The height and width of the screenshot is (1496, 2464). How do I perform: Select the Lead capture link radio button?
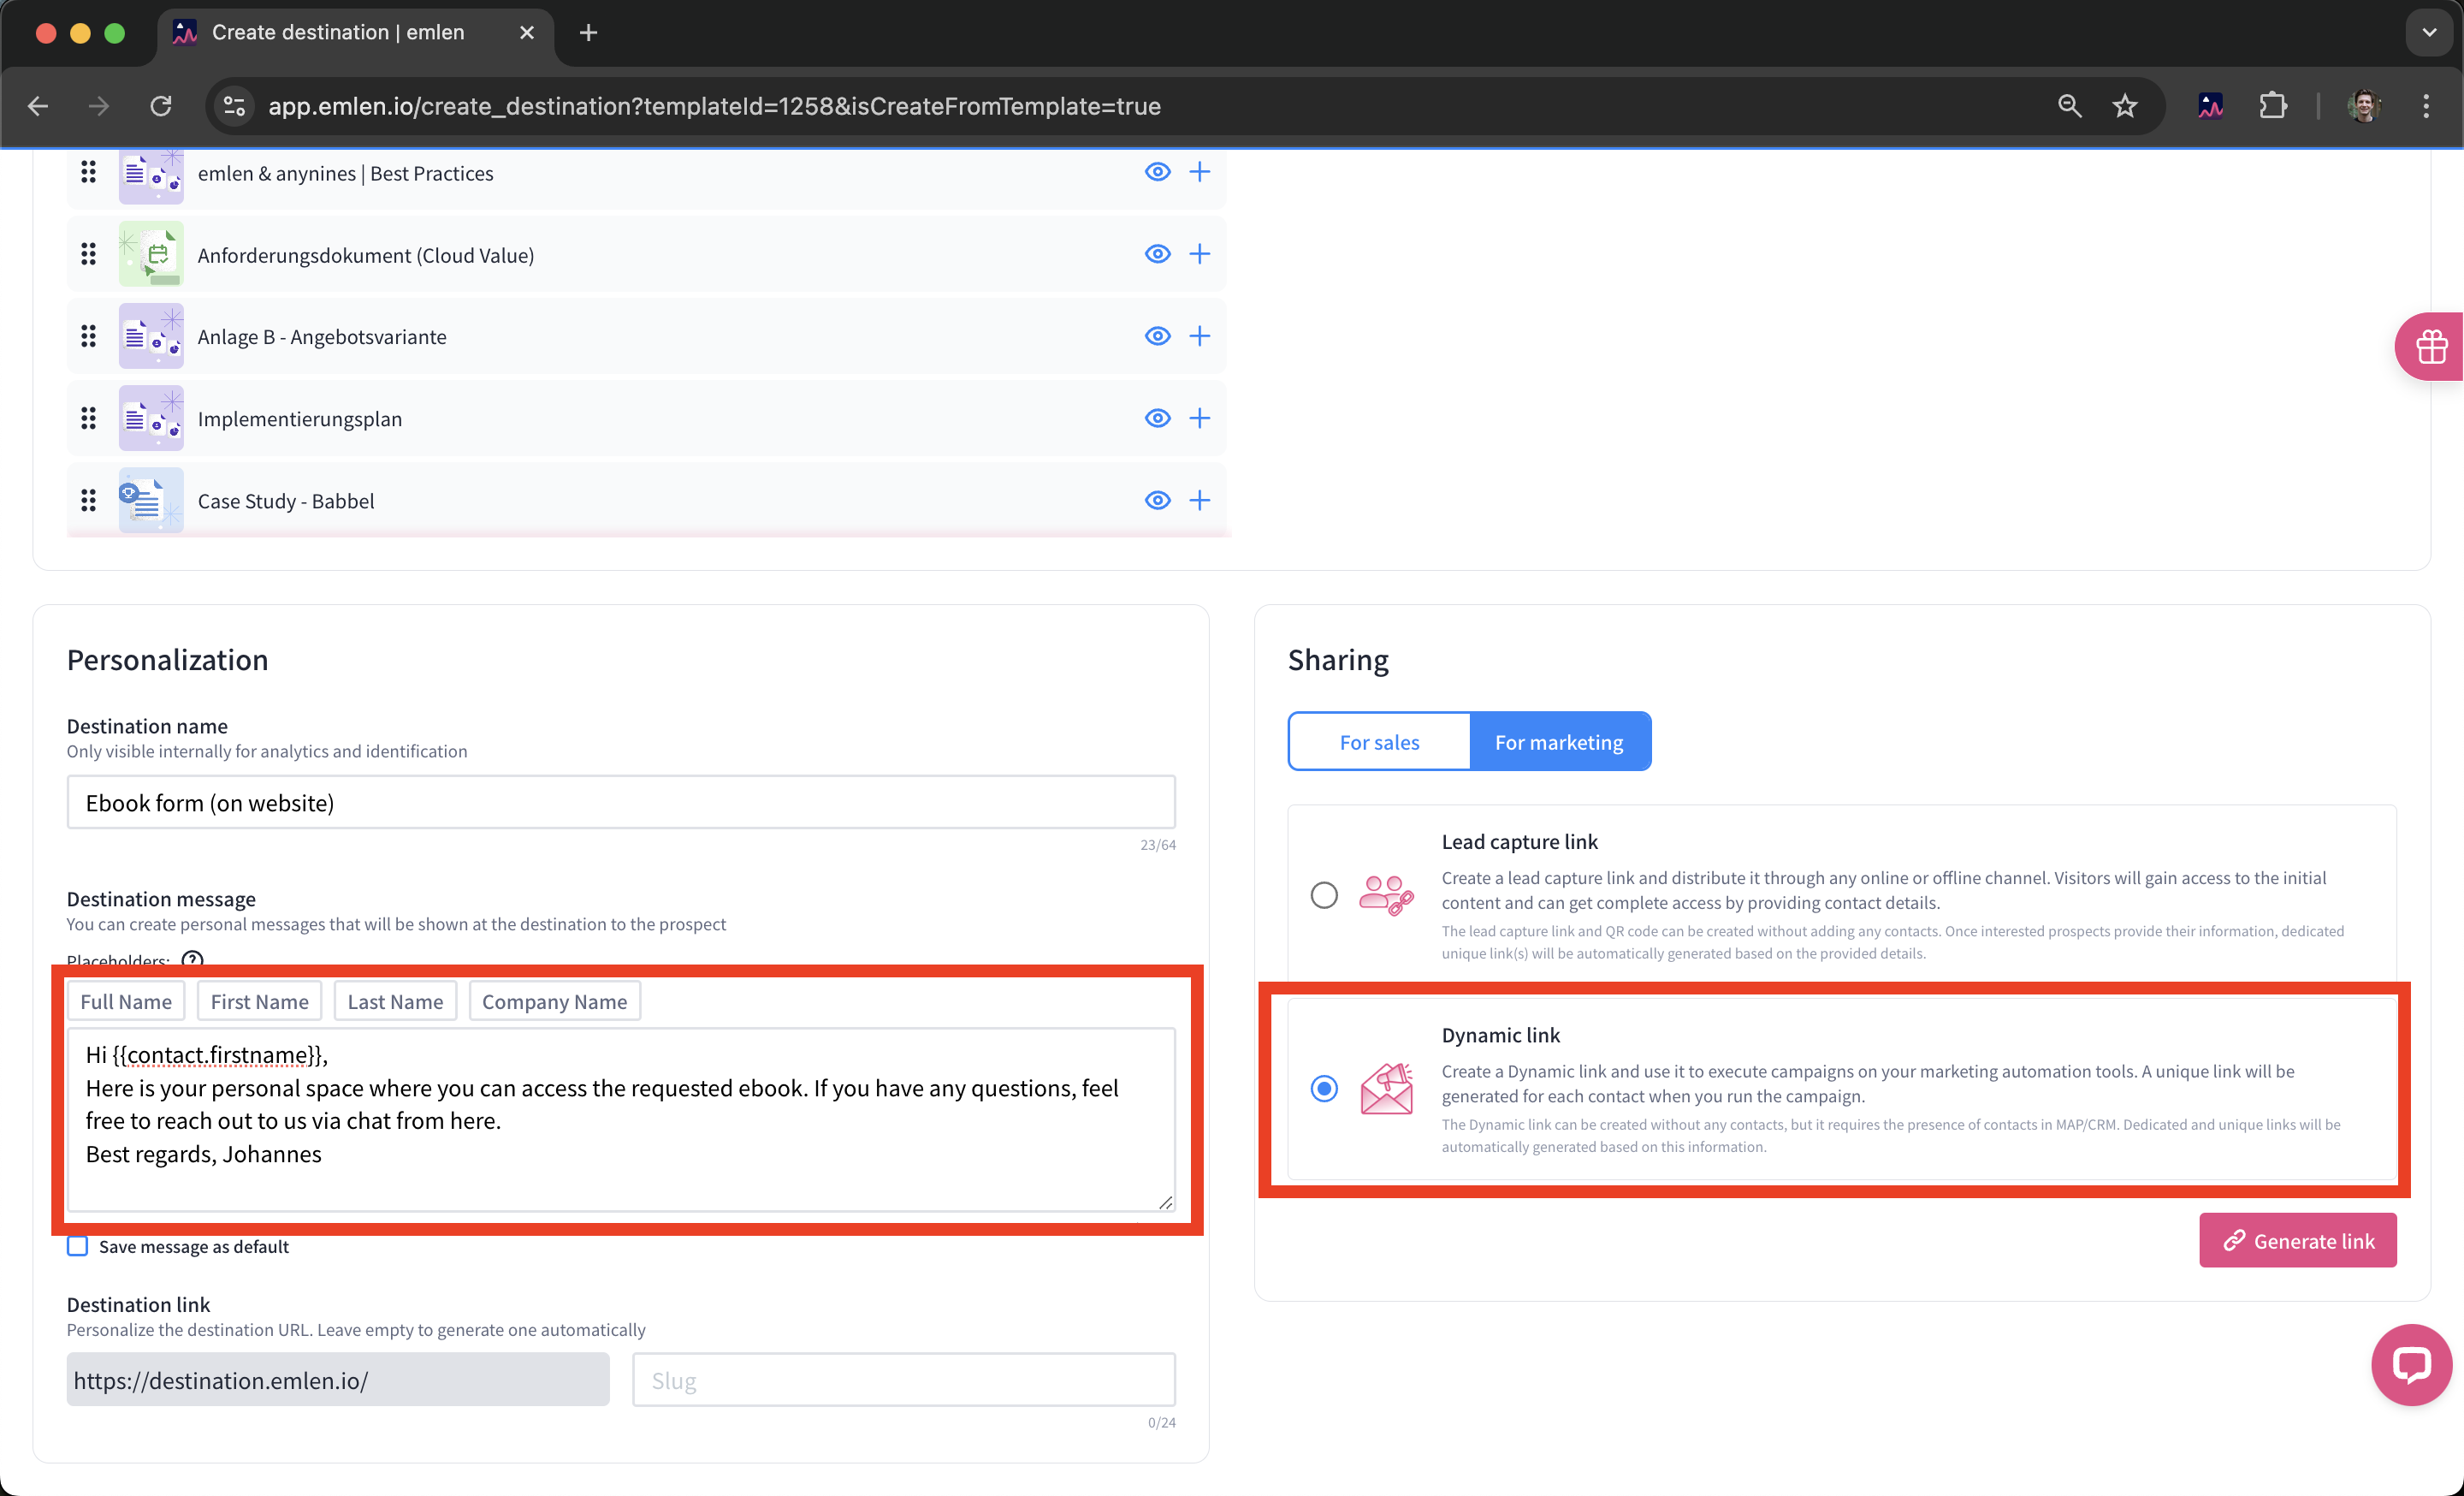tap(1324, 894)
